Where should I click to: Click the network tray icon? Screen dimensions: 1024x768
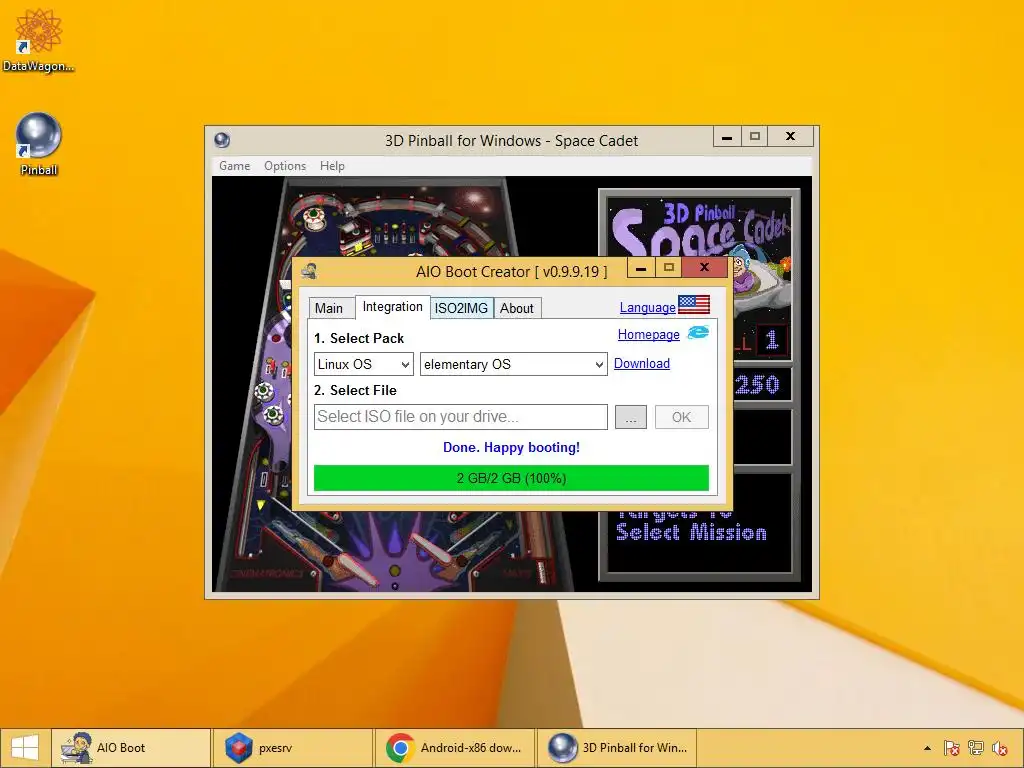[976, 748]
